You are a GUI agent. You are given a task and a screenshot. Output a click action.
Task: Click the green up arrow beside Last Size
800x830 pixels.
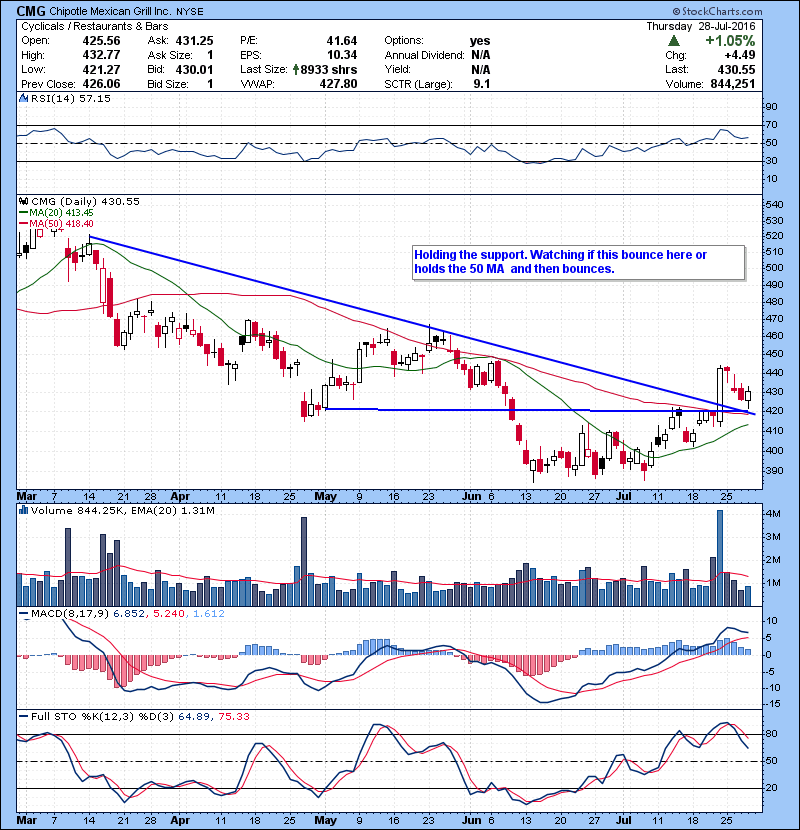pos(295,69)
